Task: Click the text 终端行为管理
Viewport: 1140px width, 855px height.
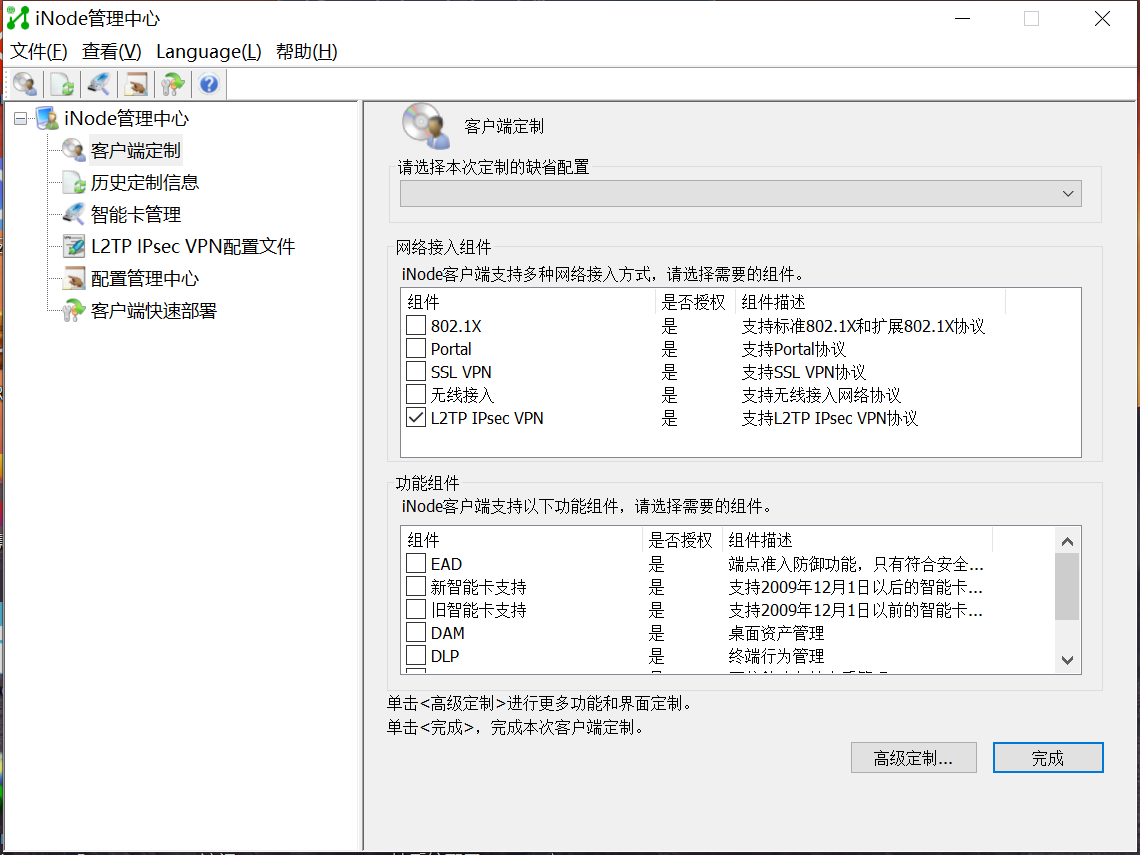Action: [x=776, y=656]
